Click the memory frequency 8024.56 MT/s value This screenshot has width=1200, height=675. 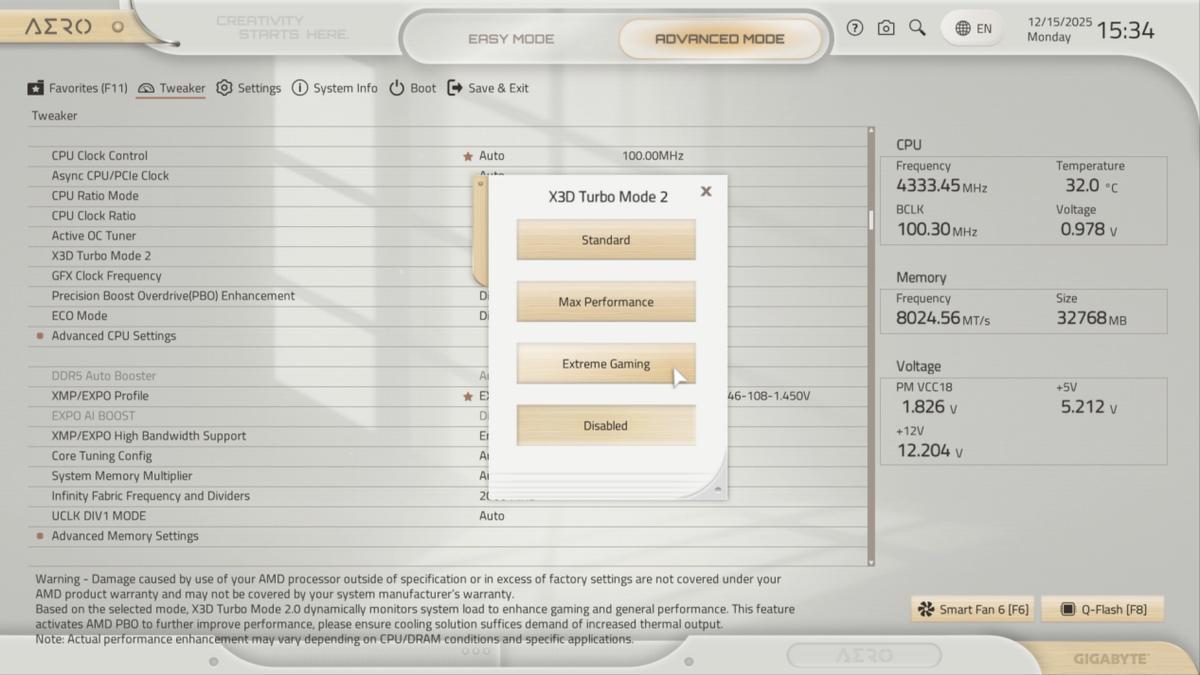942,319
